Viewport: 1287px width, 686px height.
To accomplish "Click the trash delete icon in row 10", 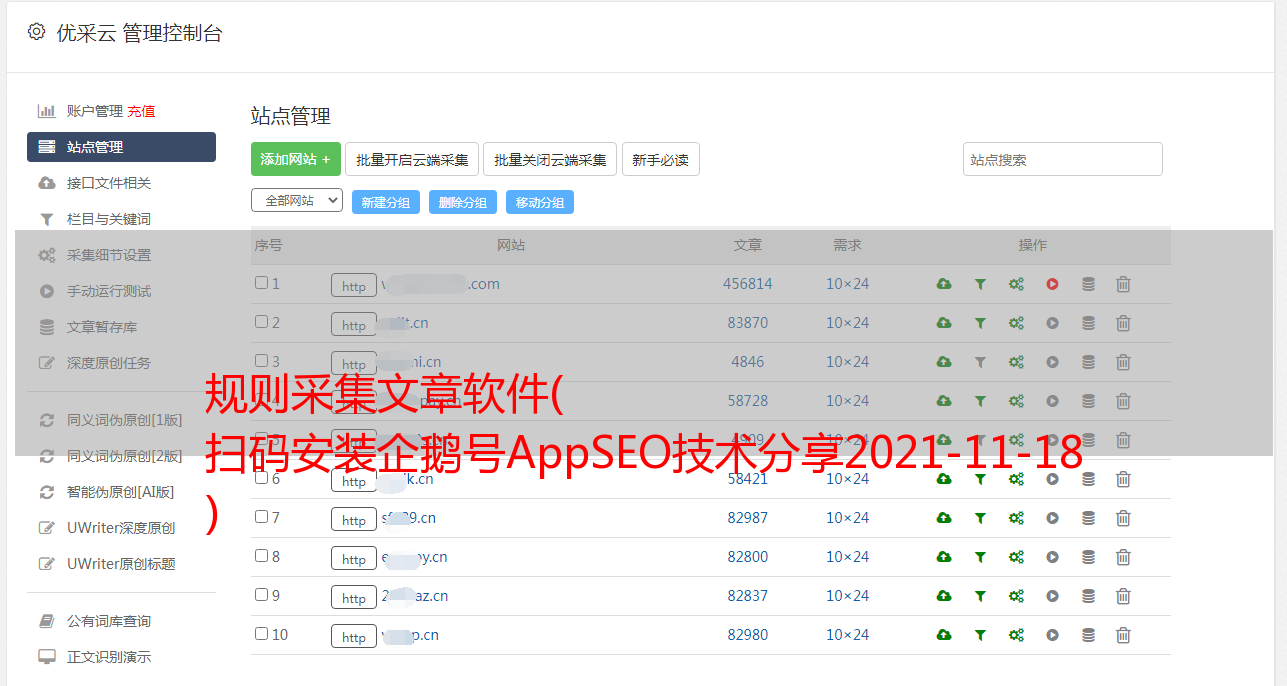I will [x=1123, y=635].
